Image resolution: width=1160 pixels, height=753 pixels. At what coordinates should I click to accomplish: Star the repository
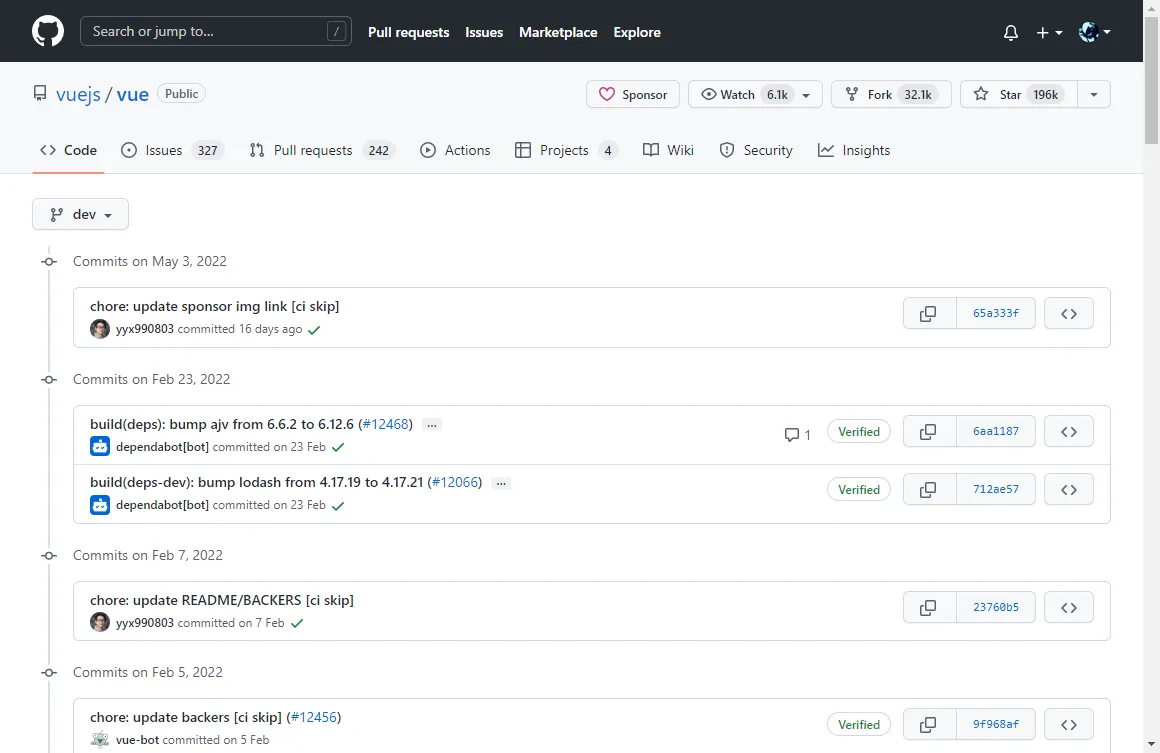(1019, 94)
